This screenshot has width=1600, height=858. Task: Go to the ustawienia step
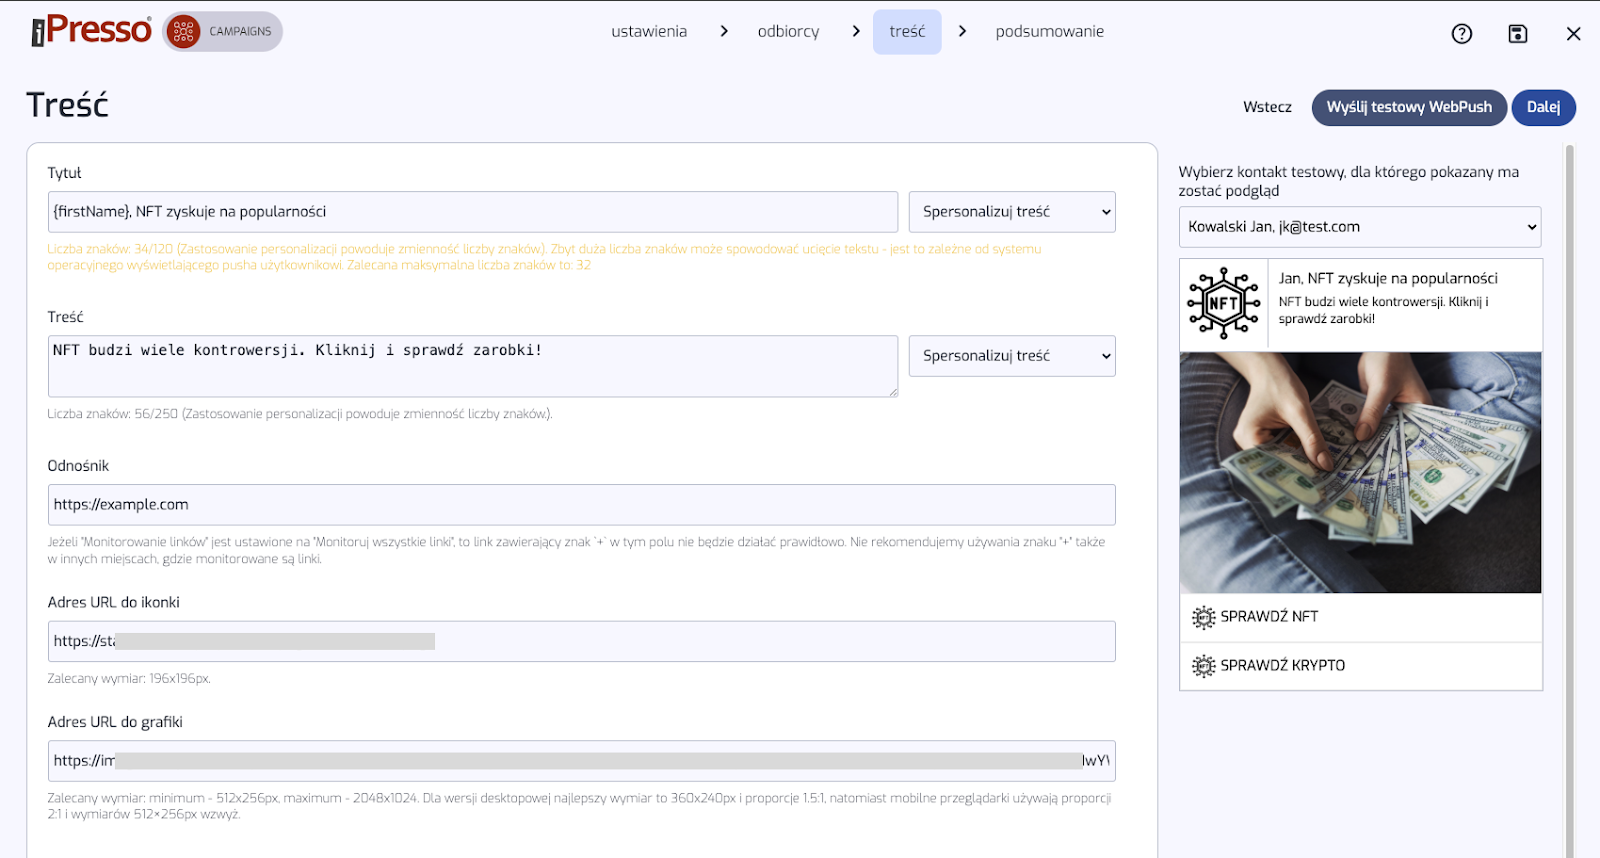click(649, 32)
